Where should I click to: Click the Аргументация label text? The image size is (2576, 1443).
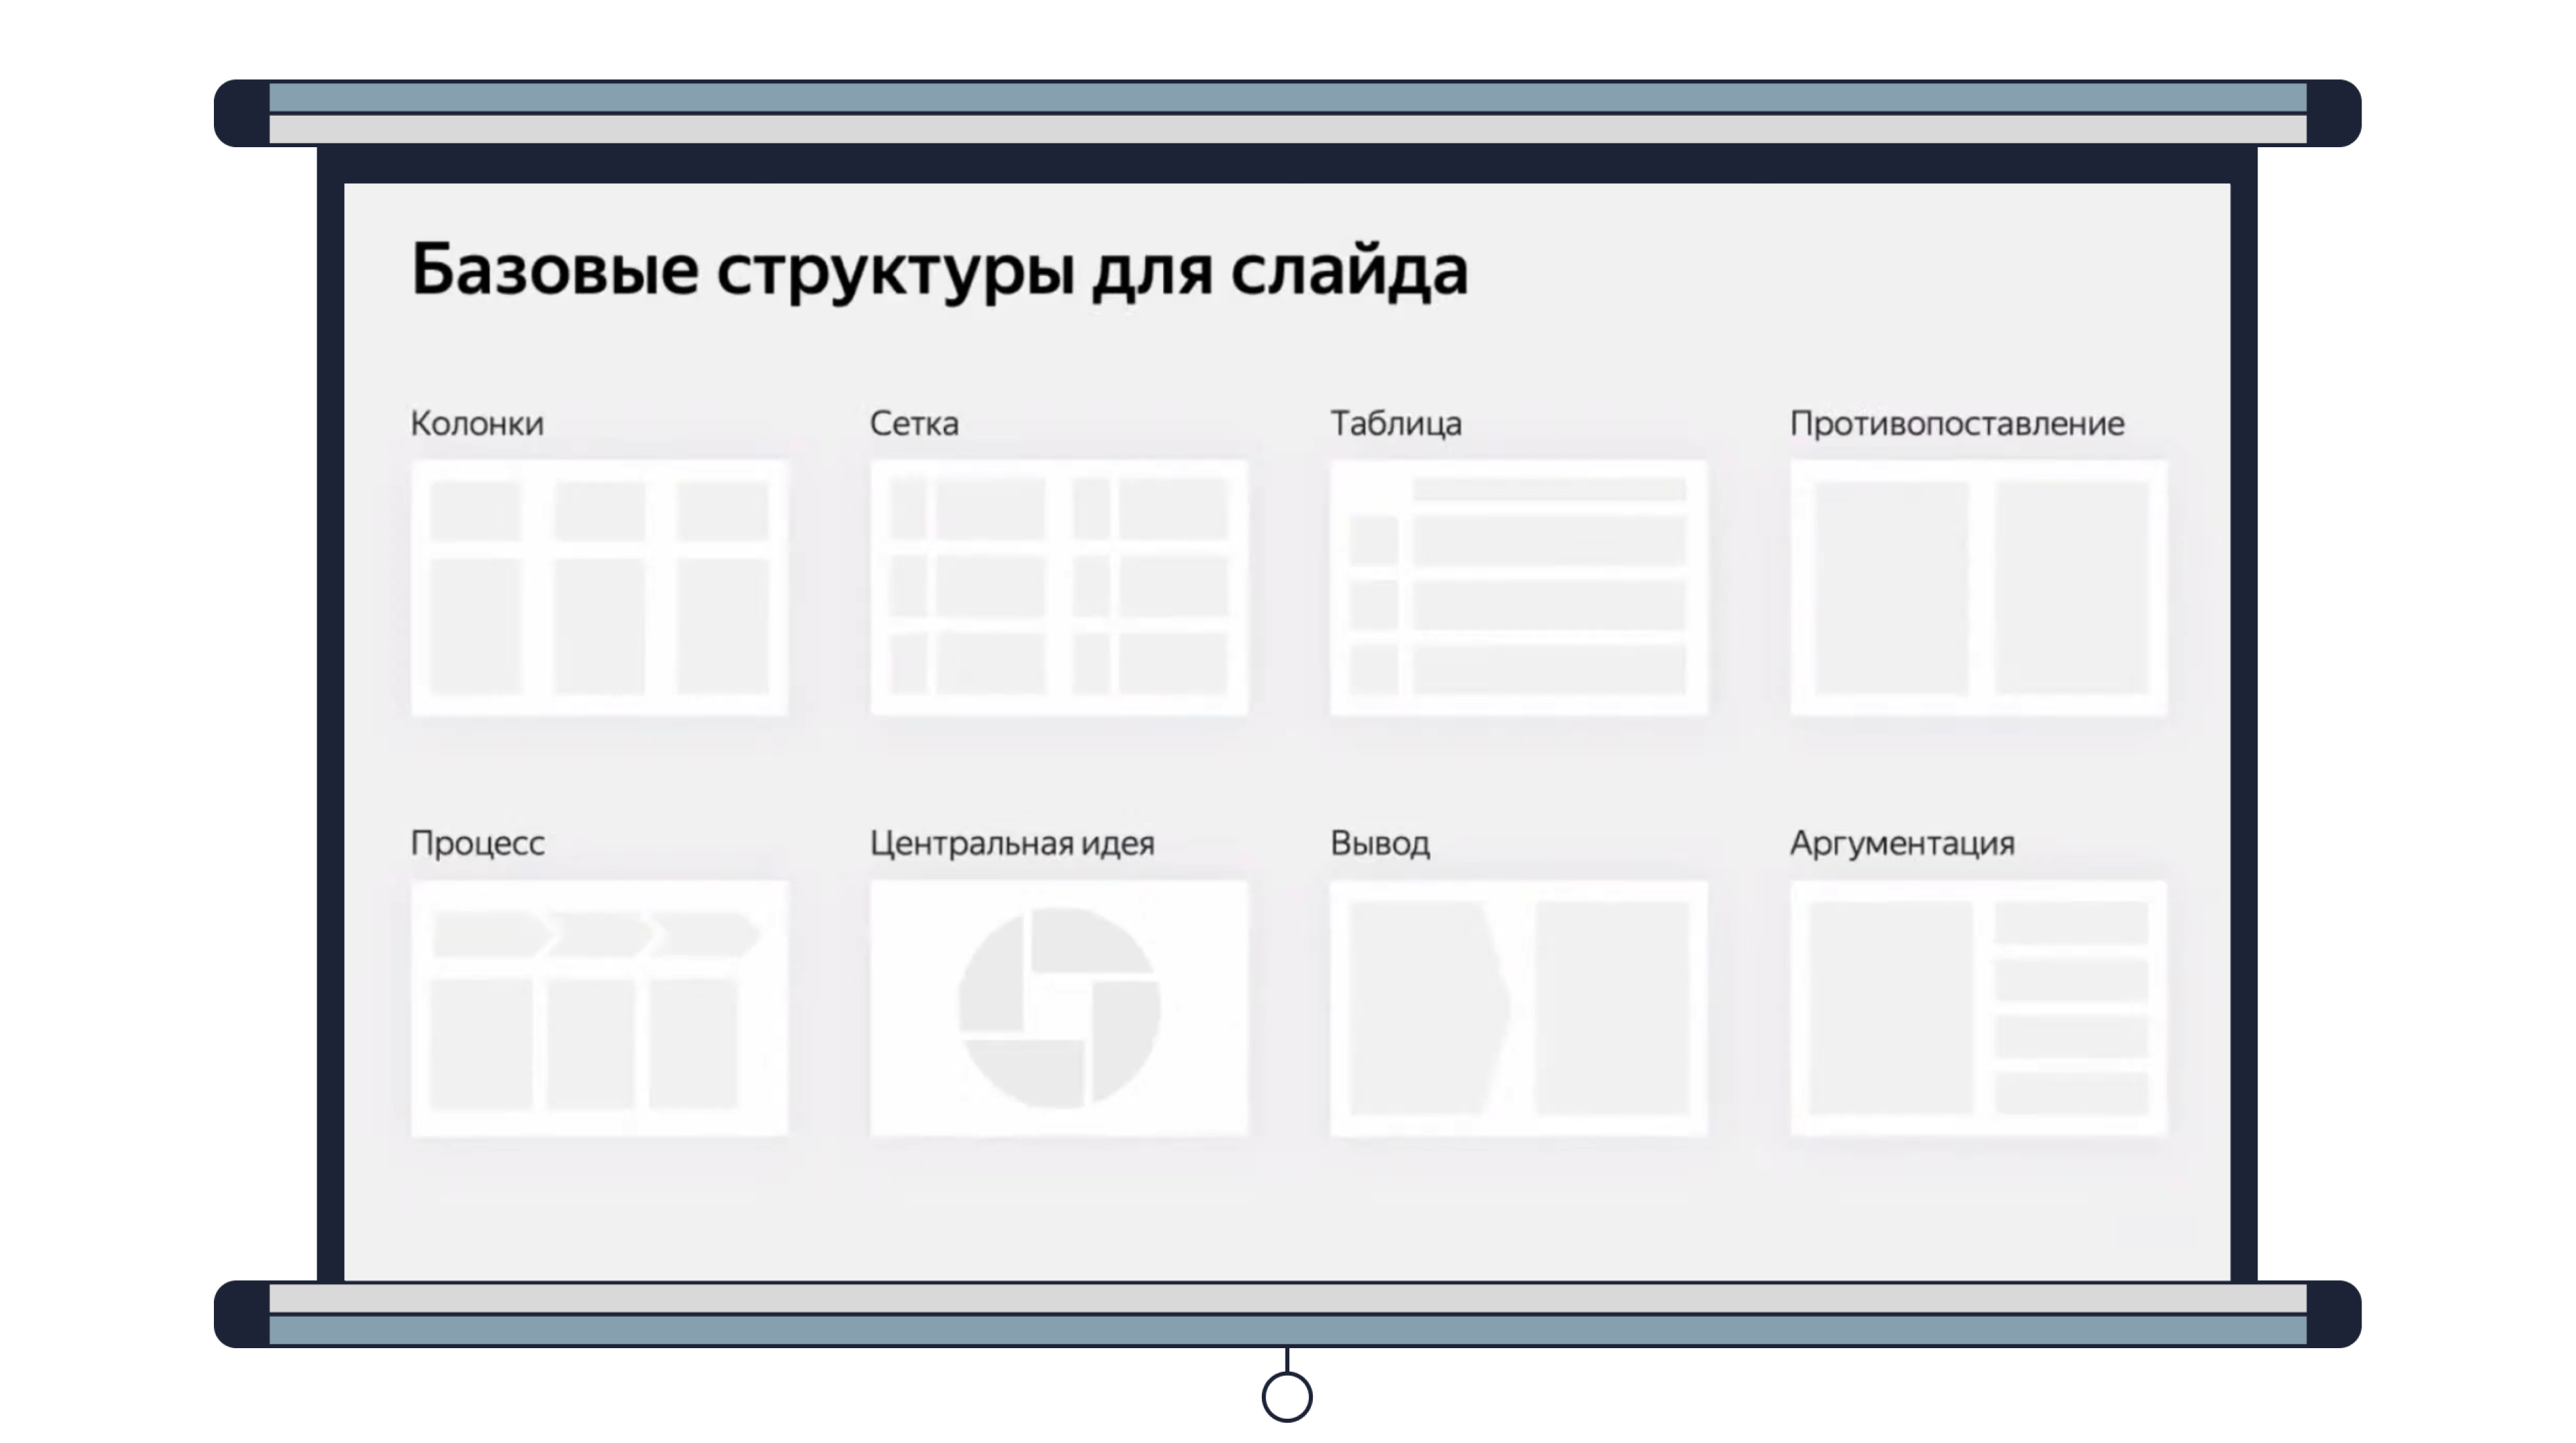(x=1902, y=844)
